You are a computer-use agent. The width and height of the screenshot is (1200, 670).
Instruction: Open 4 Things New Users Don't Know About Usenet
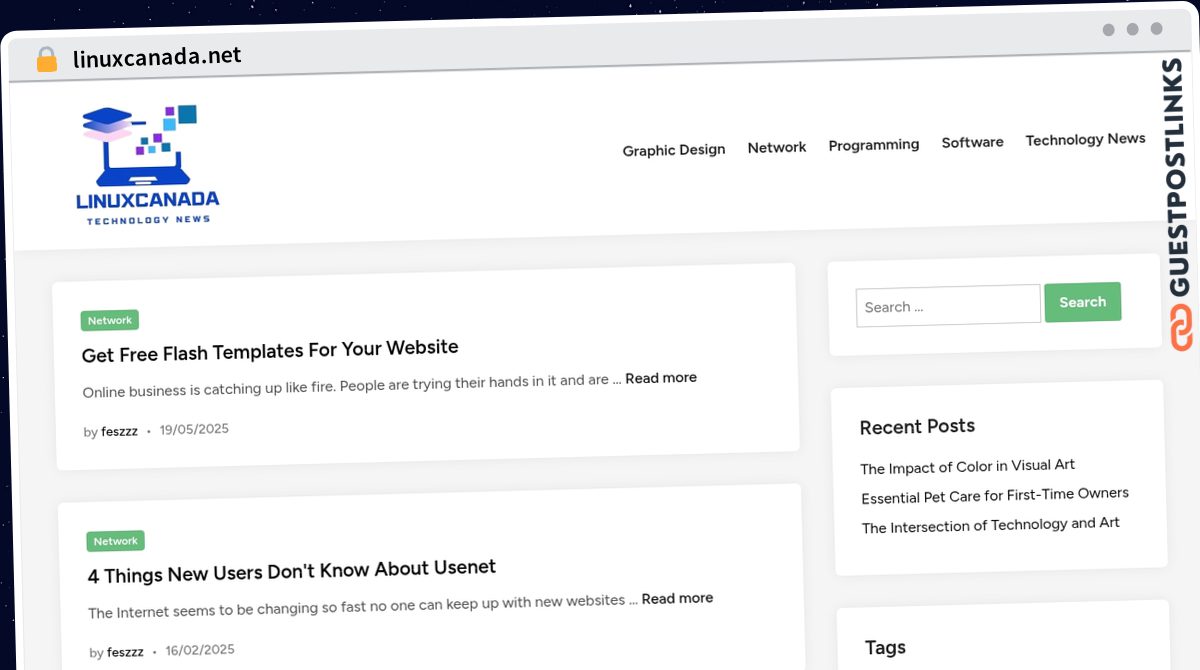pyautogui.click(x=292, y=572)
